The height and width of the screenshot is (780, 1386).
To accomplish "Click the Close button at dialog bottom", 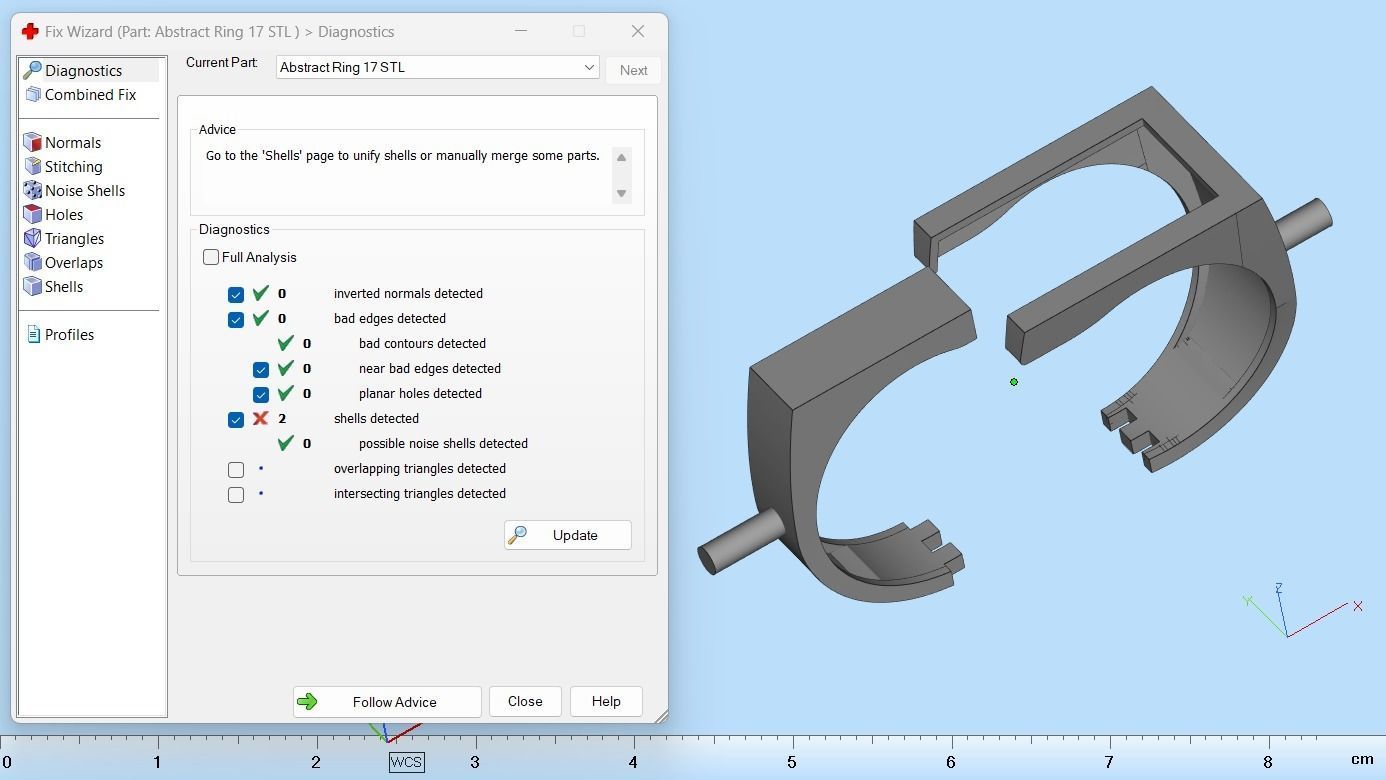I will [x=525, y=702].
